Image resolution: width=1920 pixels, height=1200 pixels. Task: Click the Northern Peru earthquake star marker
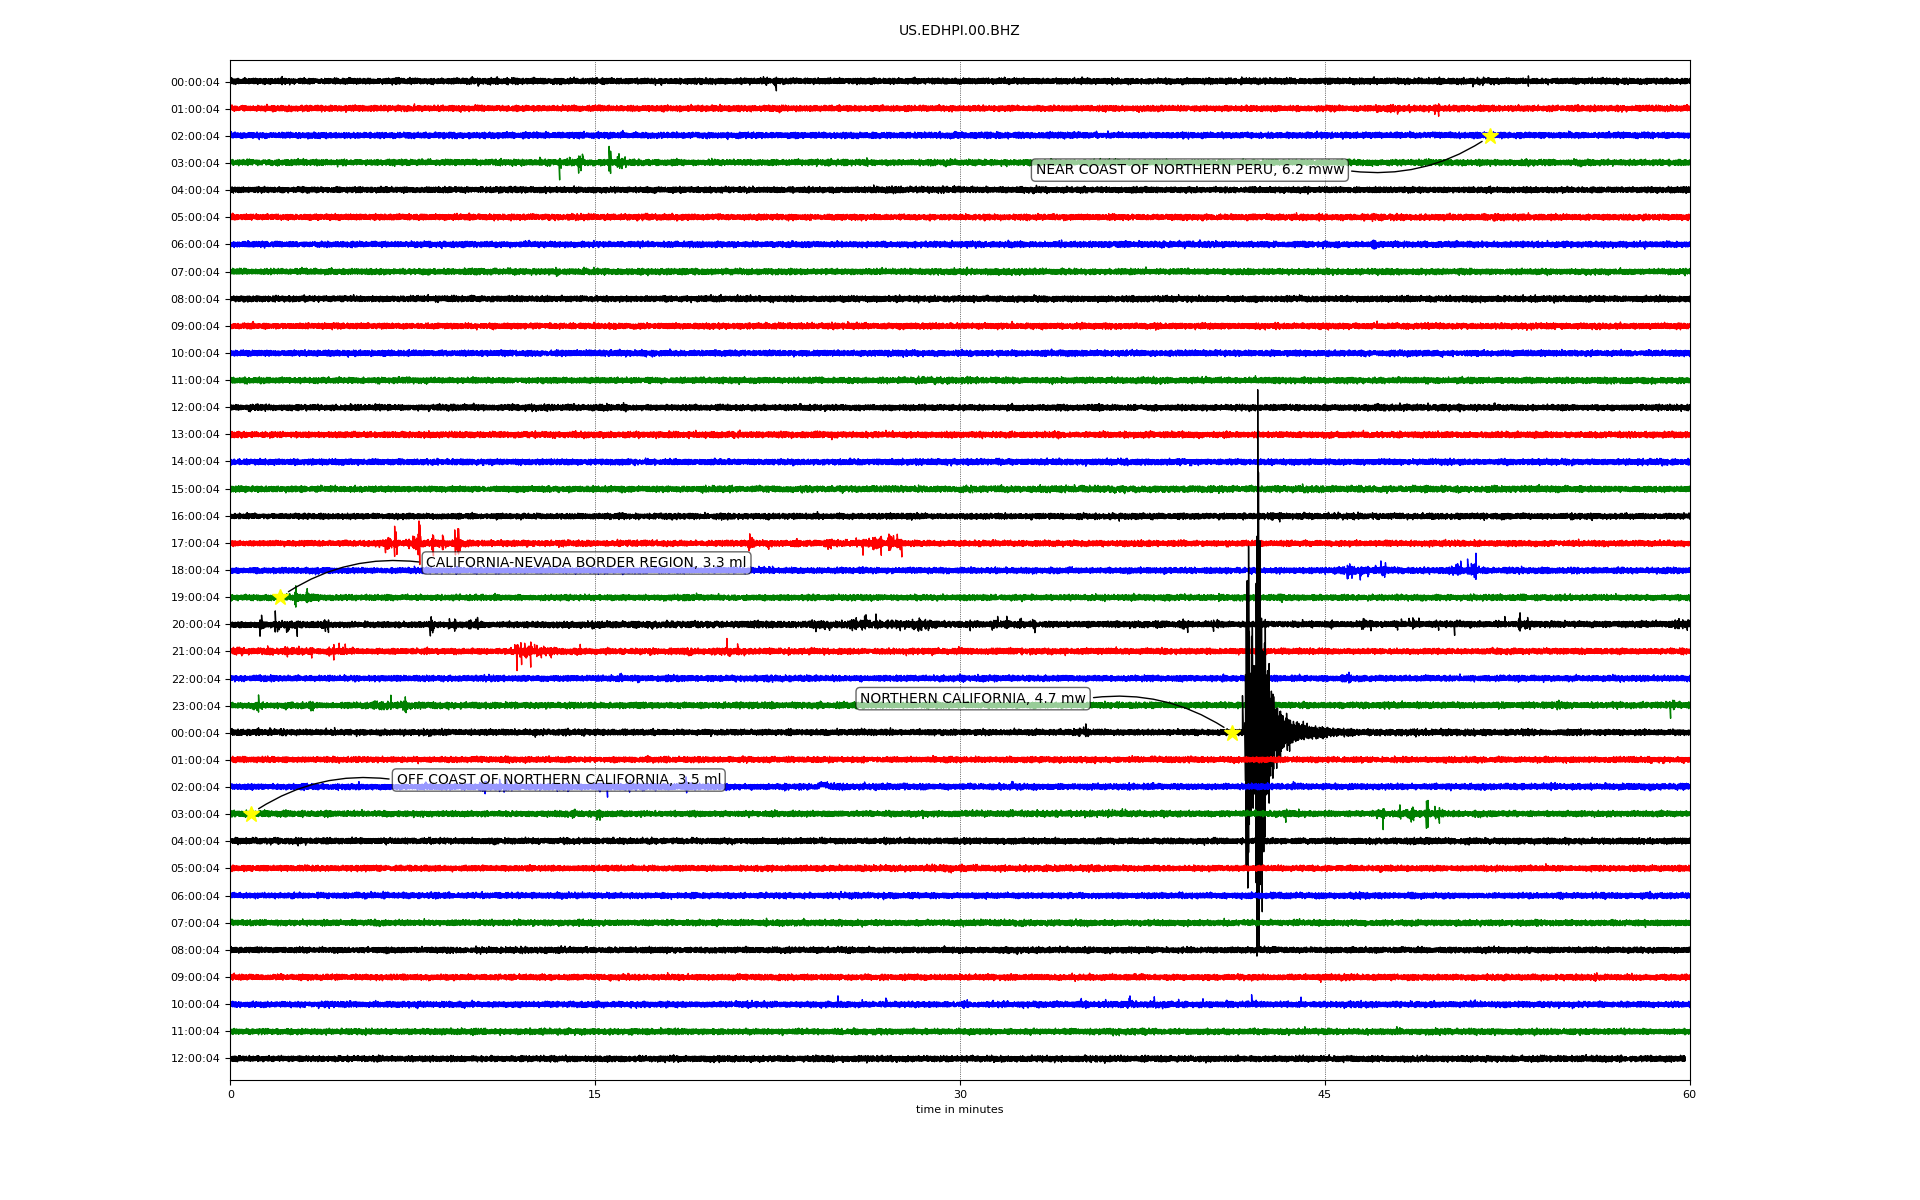pos(1489,136)
